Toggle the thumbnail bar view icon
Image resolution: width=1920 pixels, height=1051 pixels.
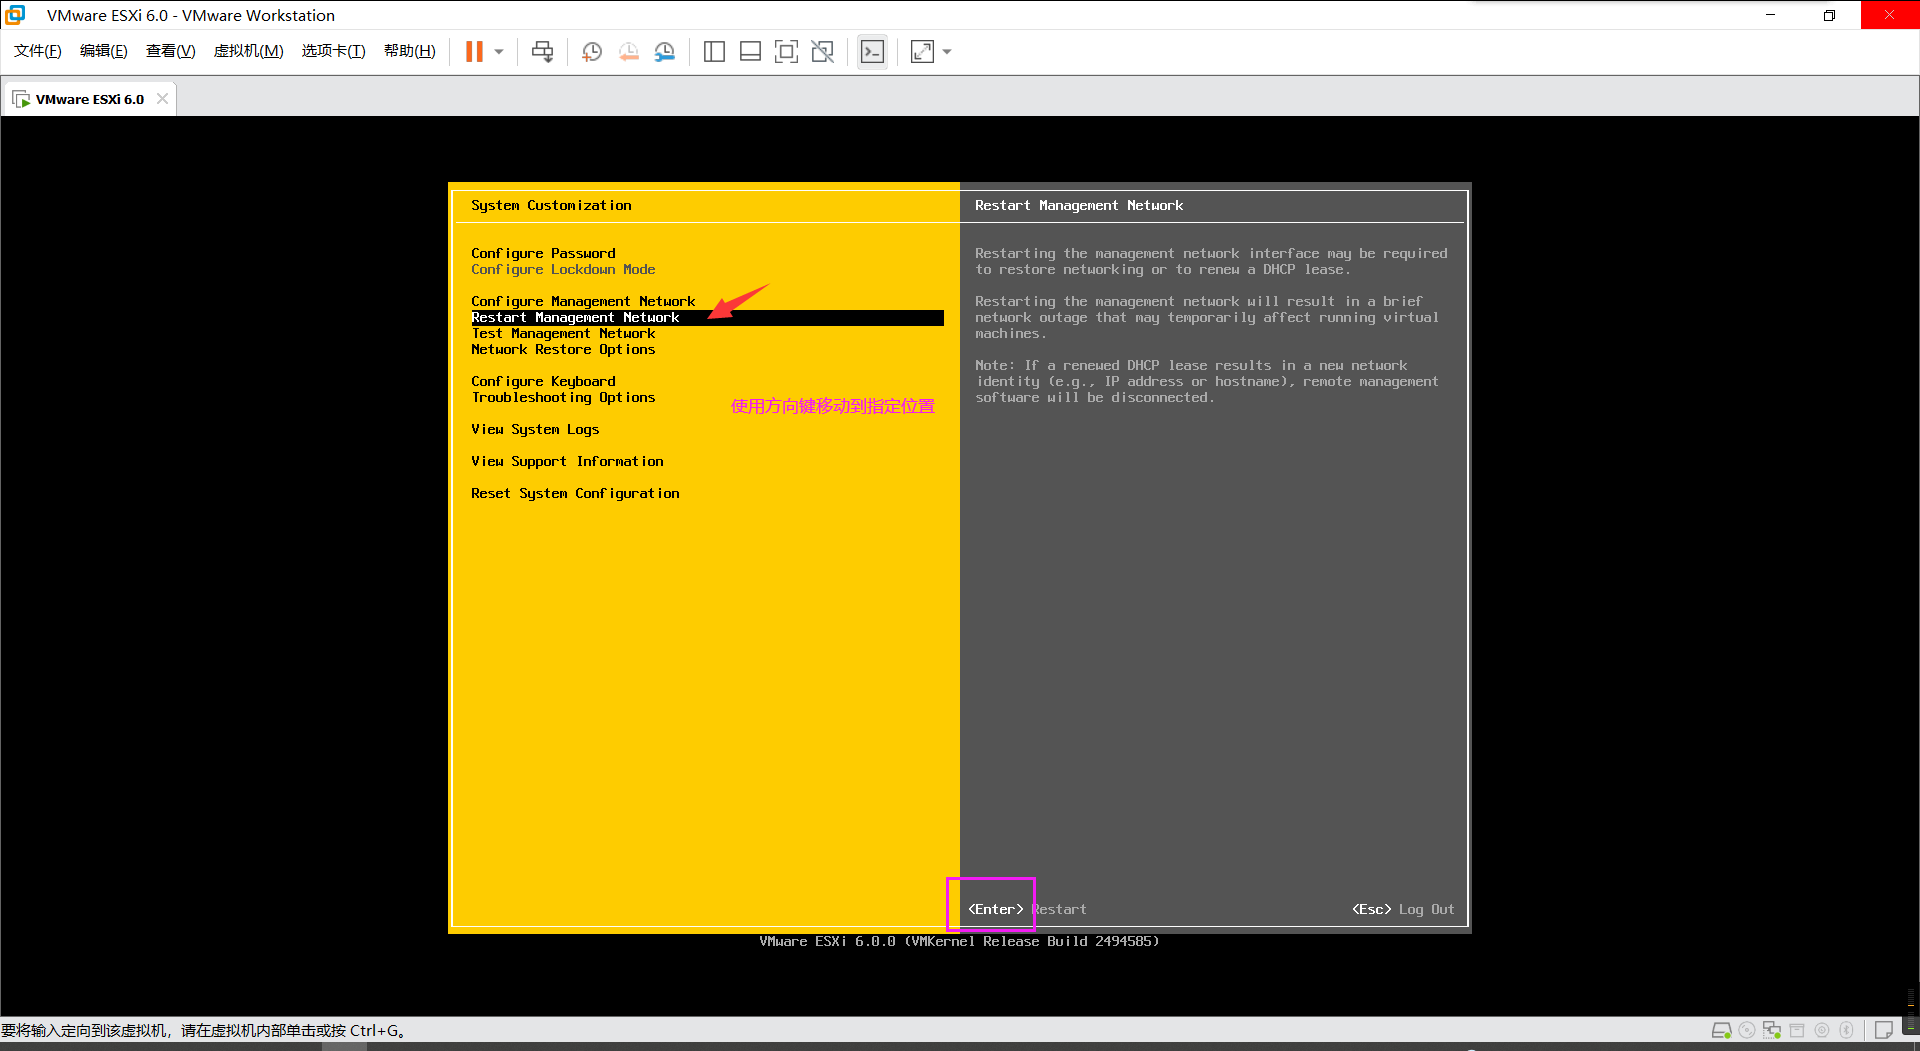coord(750,52)
